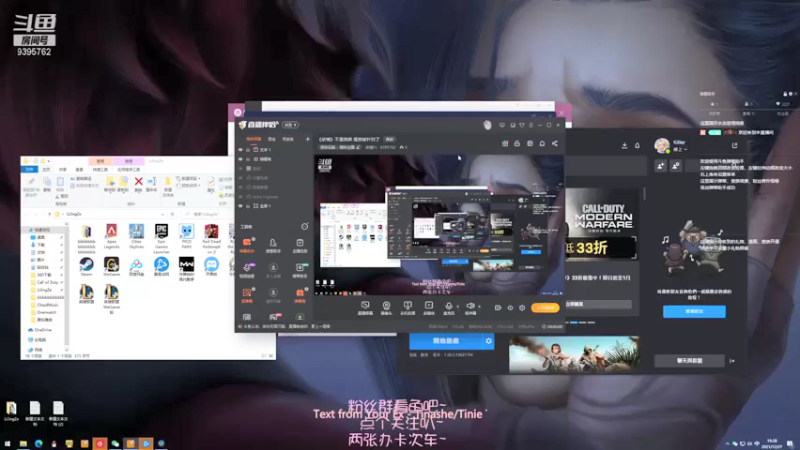Click the microphone icon in streaming app bottom bar
The image size is (800, 450).
pyautogui.click(x=449, y=308)
